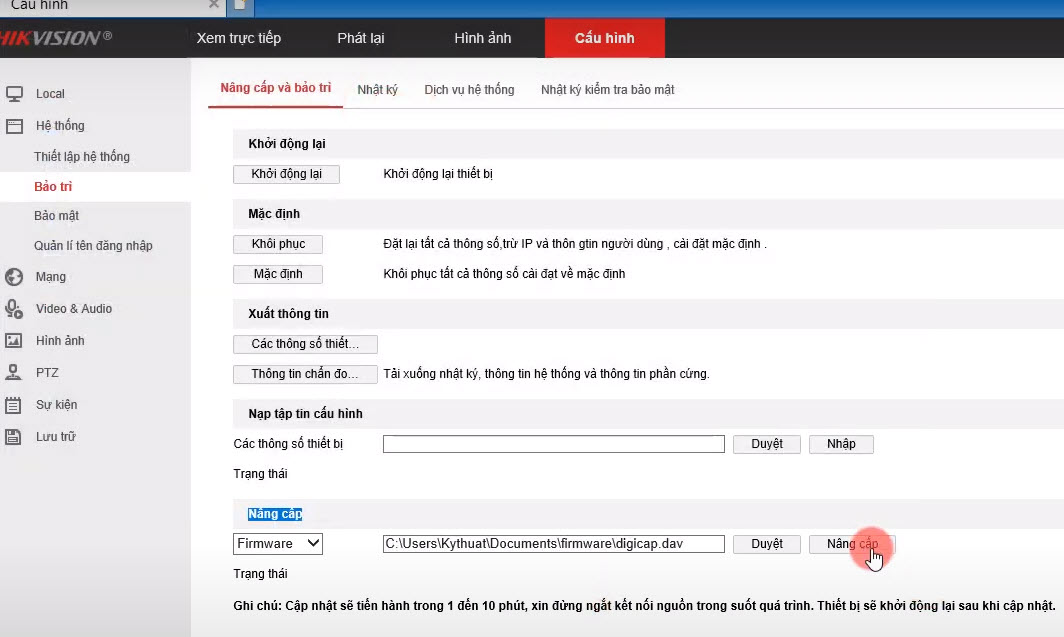Click the Video & Audio microphone icon
This screenshot has height=637, width=1064.
click(14, 309)
